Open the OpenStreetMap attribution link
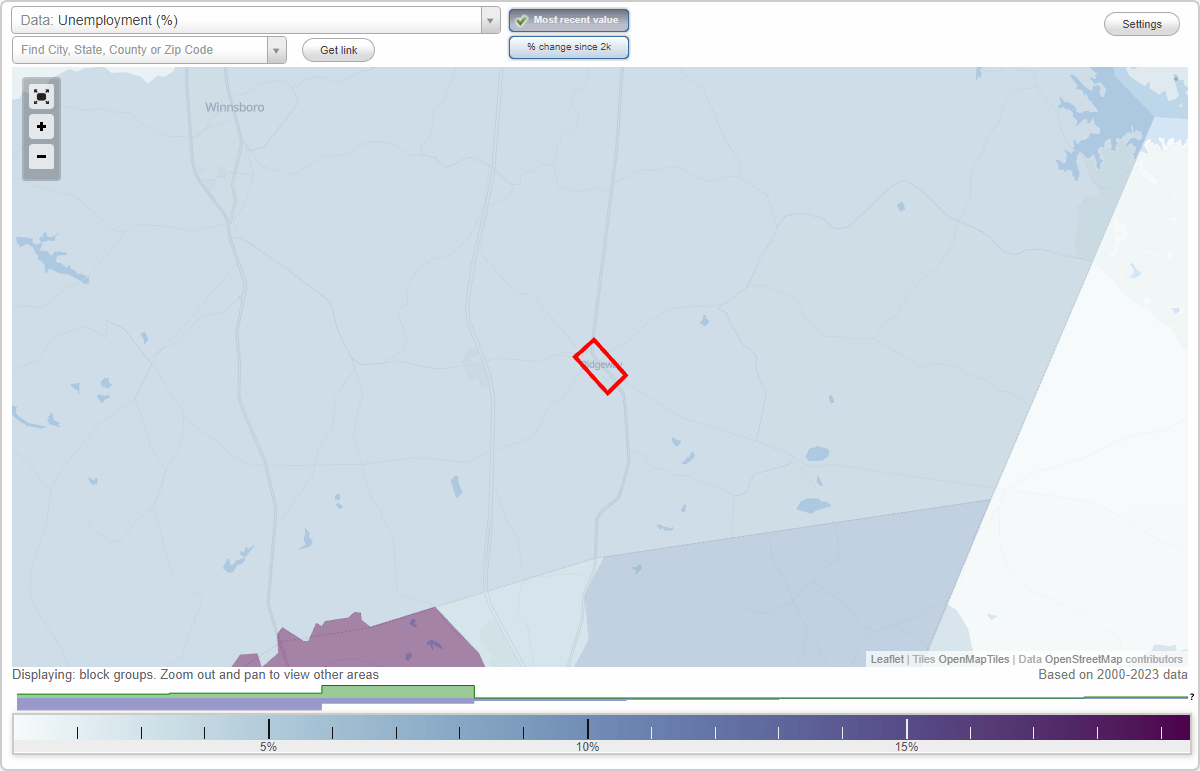1200x771 pixels. (x=1083, y=659)
